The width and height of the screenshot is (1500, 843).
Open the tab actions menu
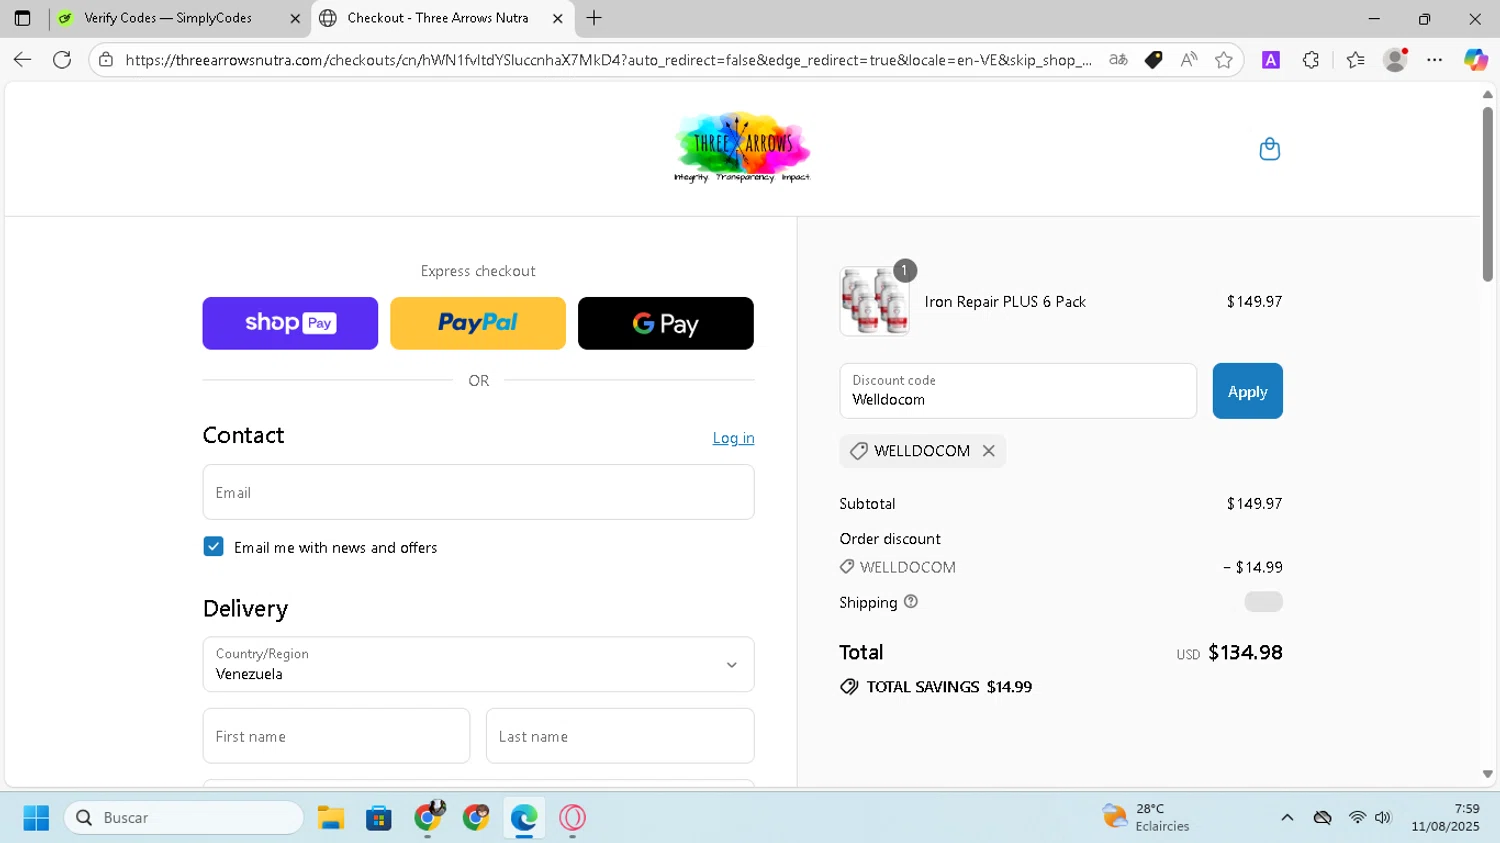point(22,18)
